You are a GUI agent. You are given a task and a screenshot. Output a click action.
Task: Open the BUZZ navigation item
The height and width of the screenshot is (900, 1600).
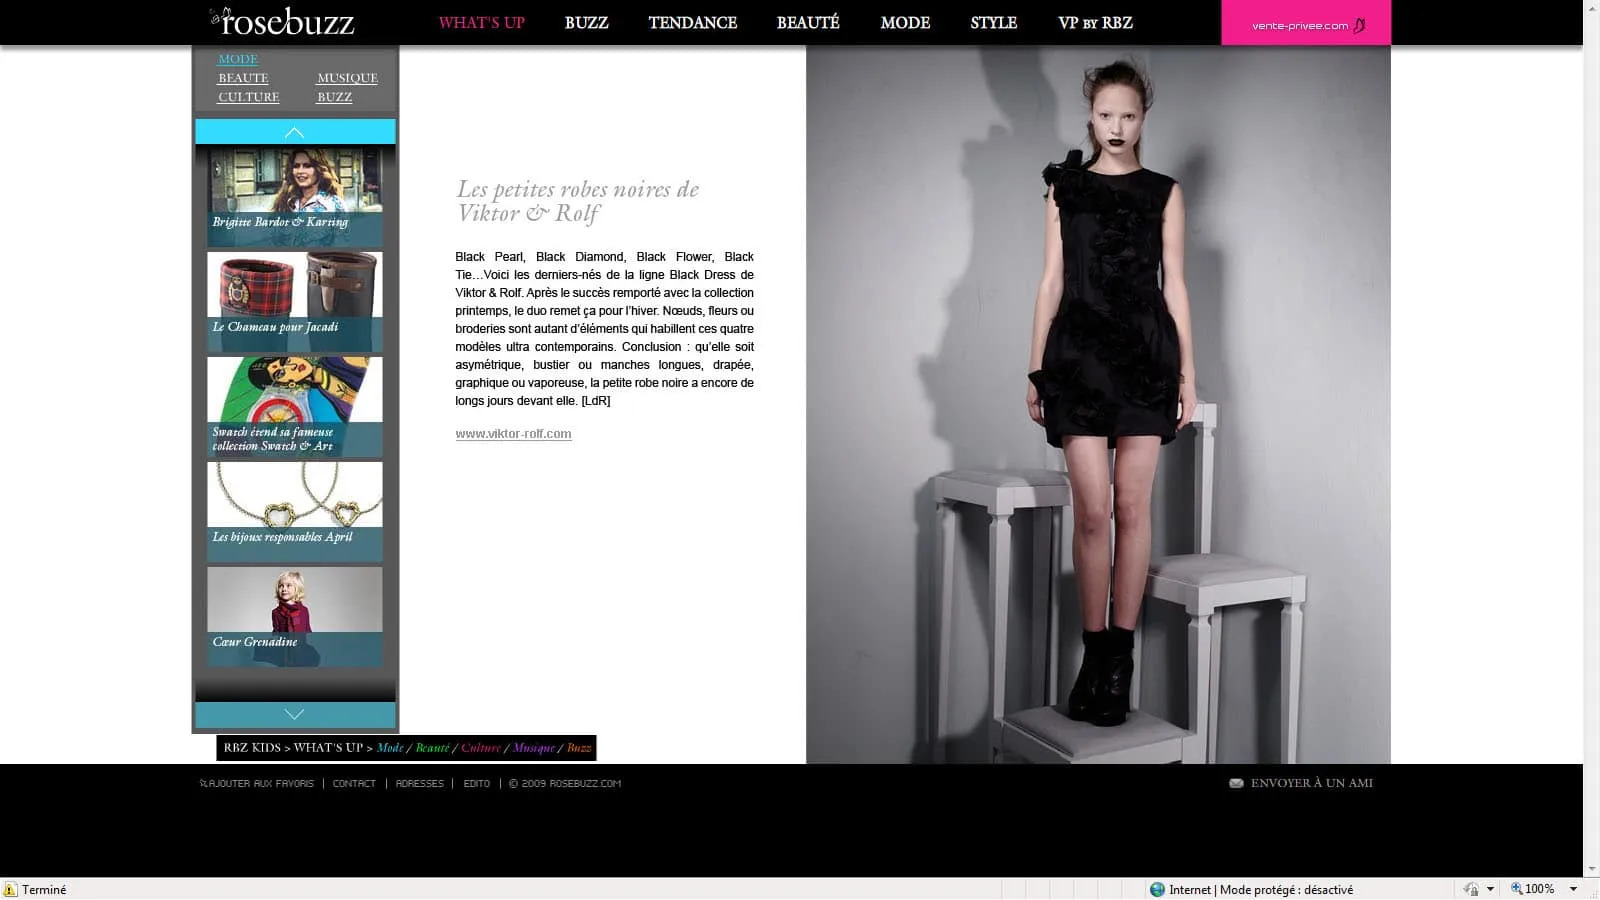(x=586, y=23)
